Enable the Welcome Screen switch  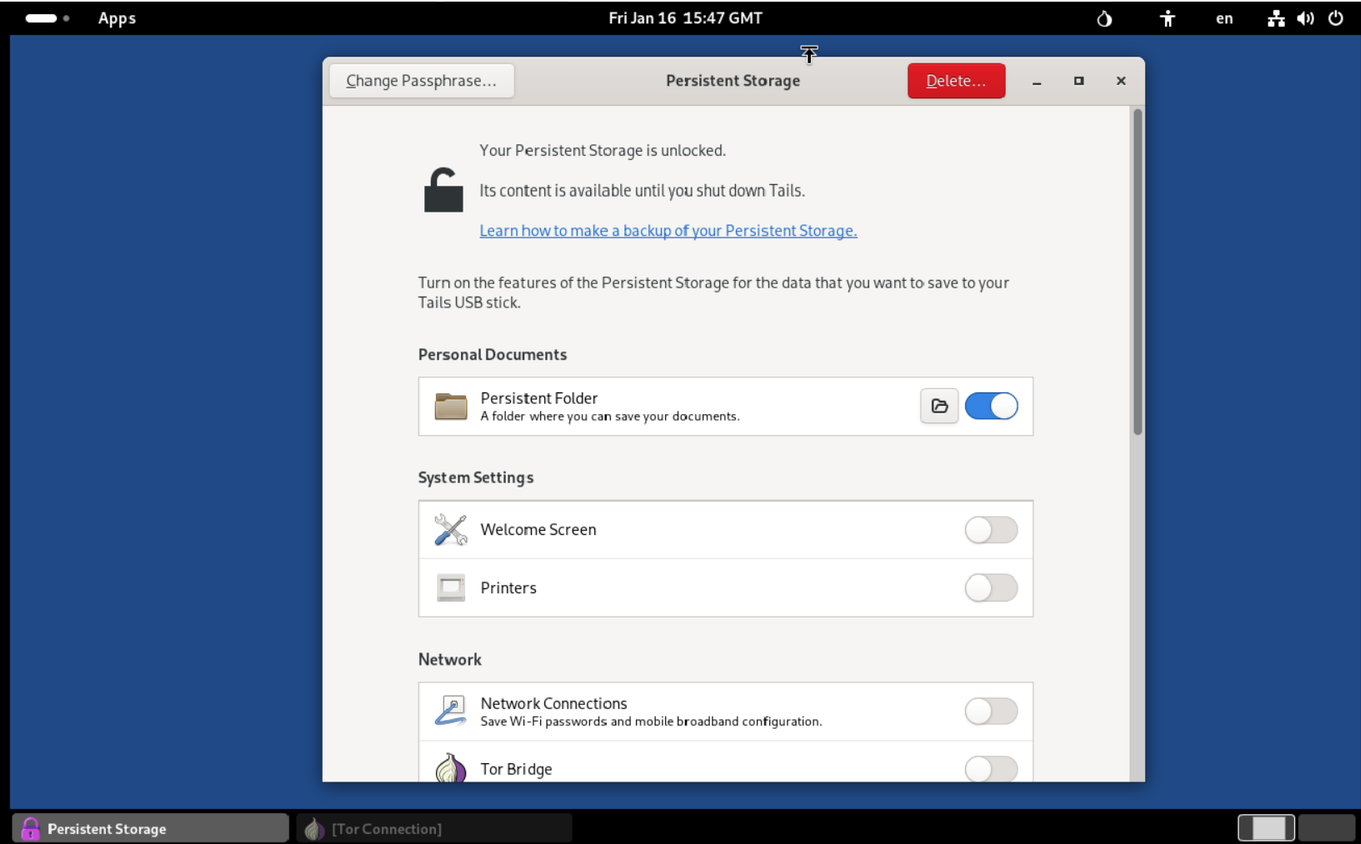coord(991,530)
